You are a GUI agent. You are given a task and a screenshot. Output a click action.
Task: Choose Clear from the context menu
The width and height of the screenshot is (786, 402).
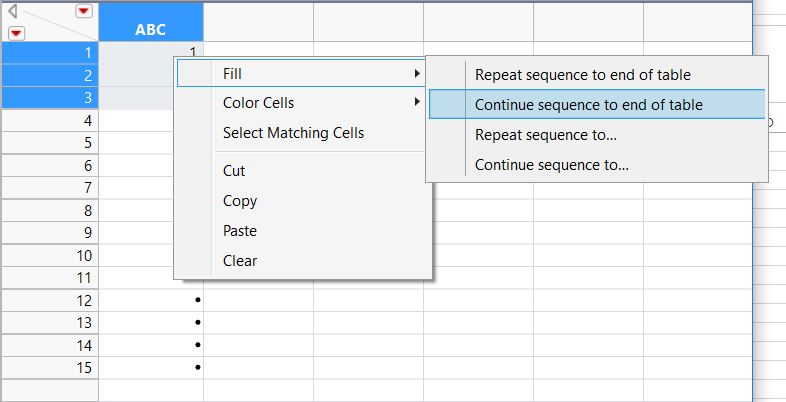240,261
